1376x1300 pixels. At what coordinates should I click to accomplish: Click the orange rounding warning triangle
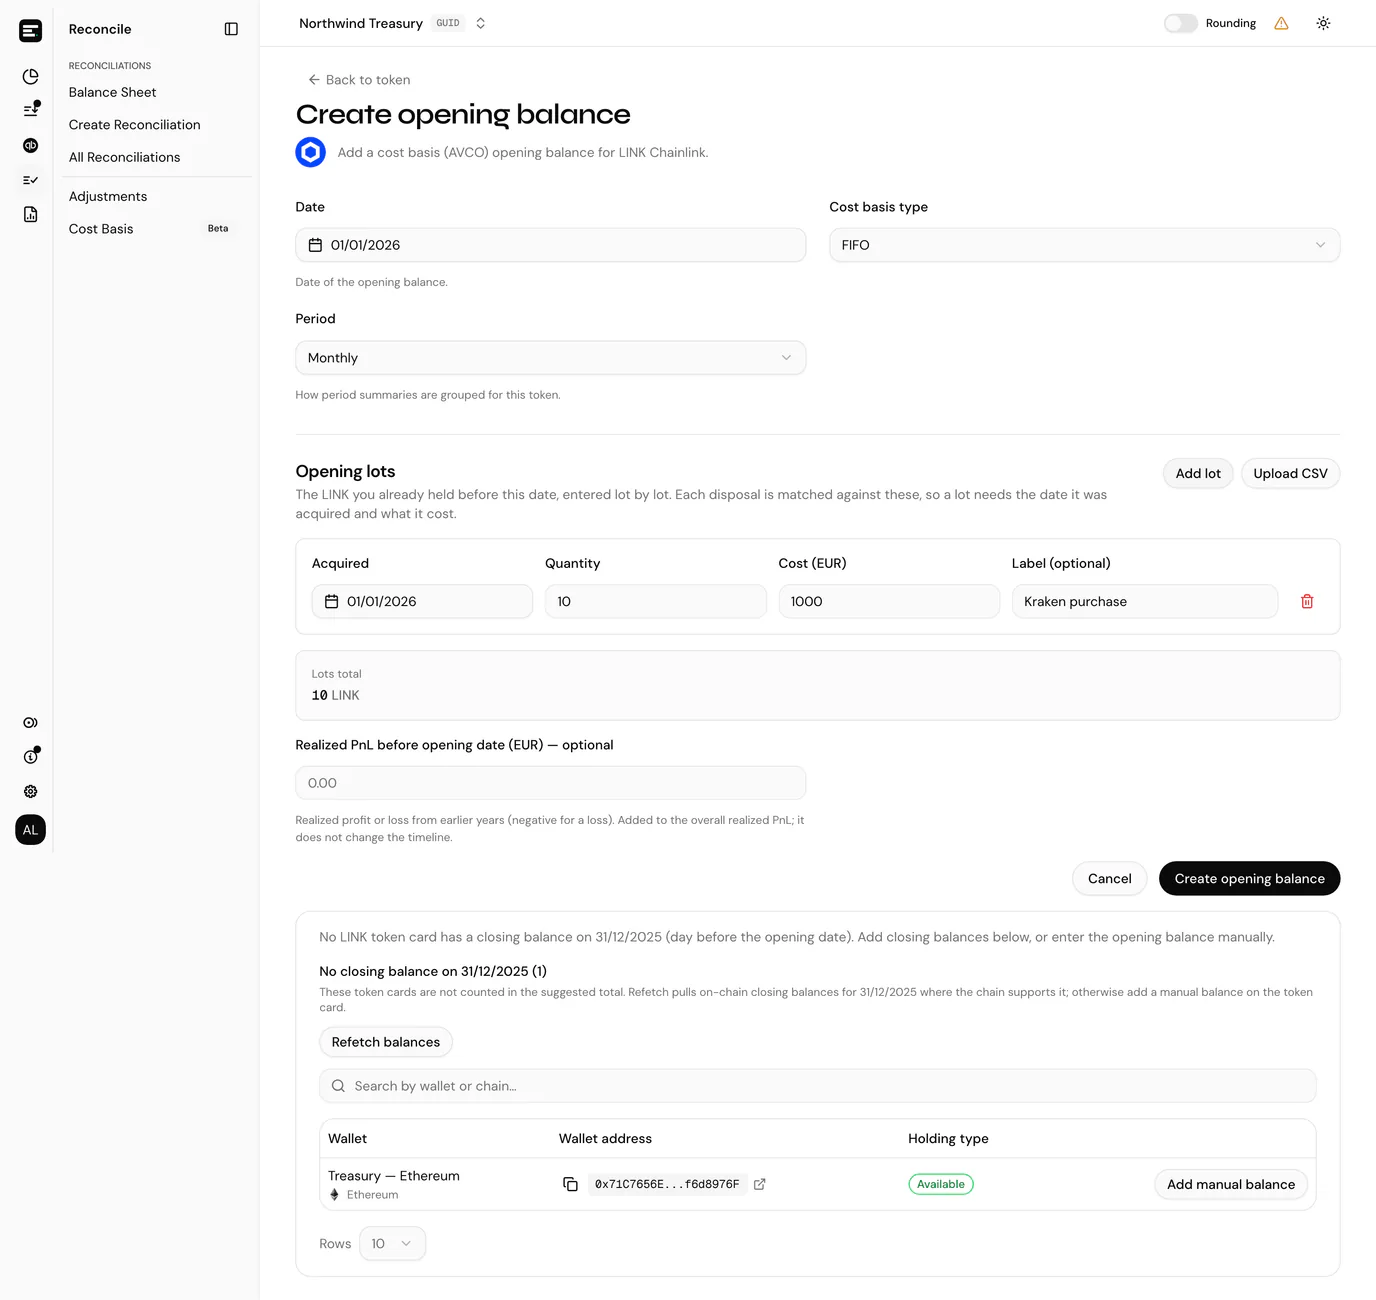(x=1281, y=23)
